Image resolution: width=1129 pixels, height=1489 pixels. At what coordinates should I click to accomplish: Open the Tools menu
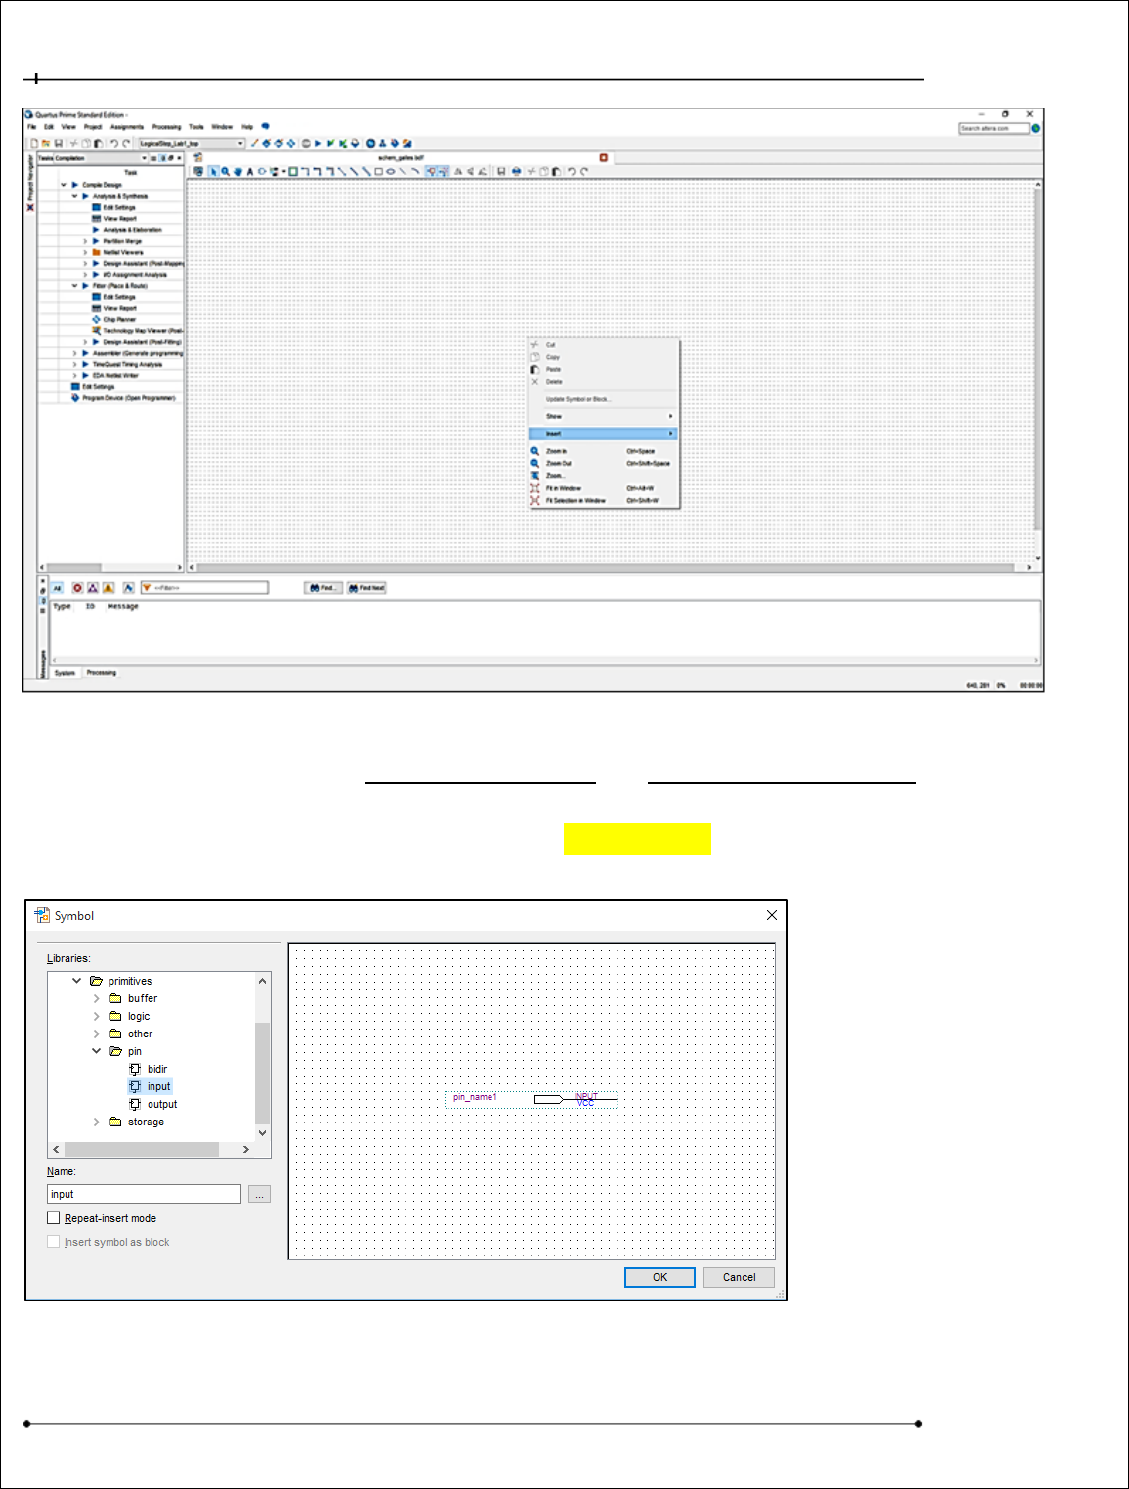pos(196,127)
